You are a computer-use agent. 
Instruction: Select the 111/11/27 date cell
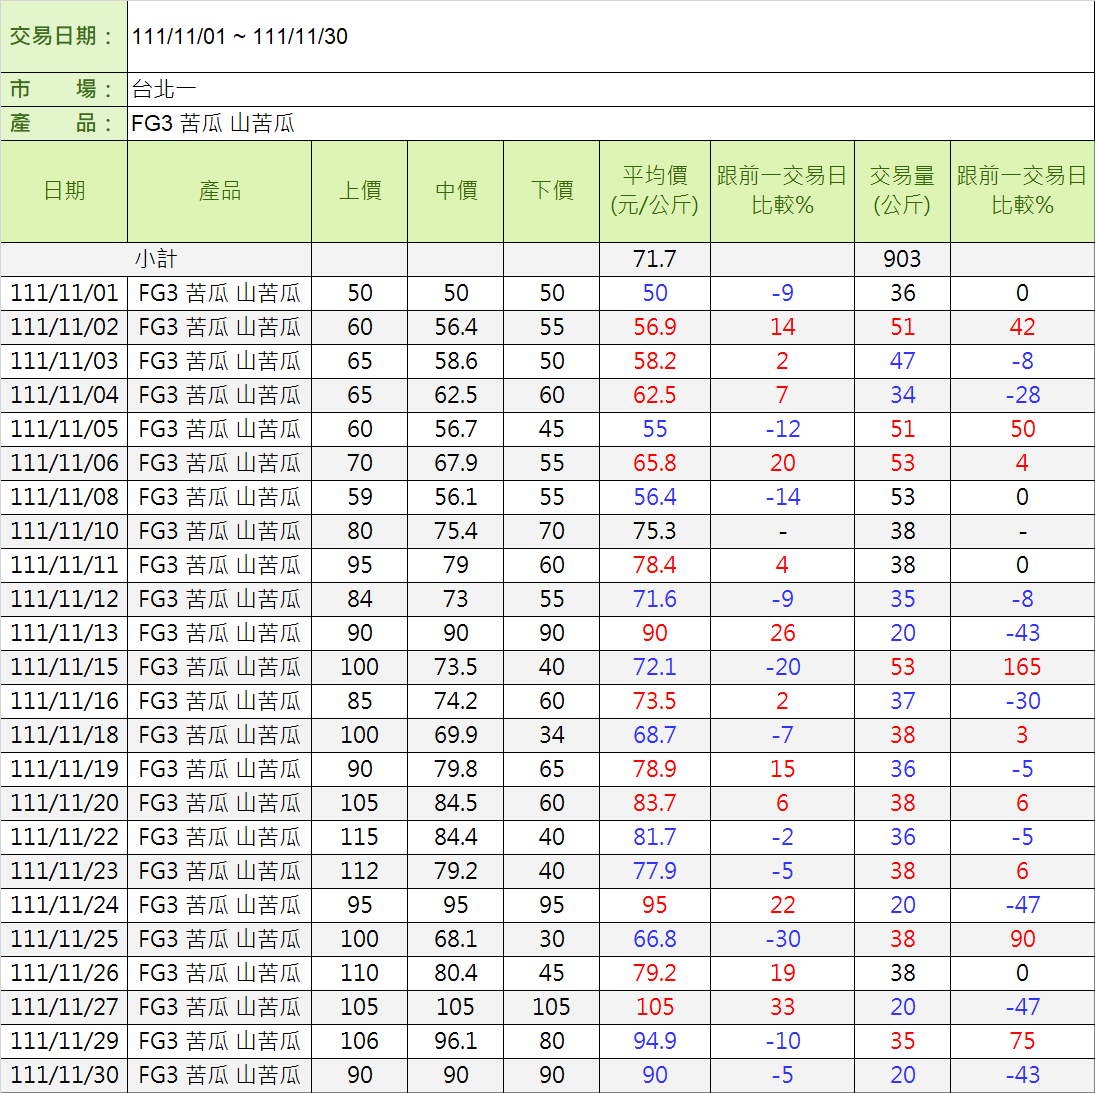(64, 1007)
